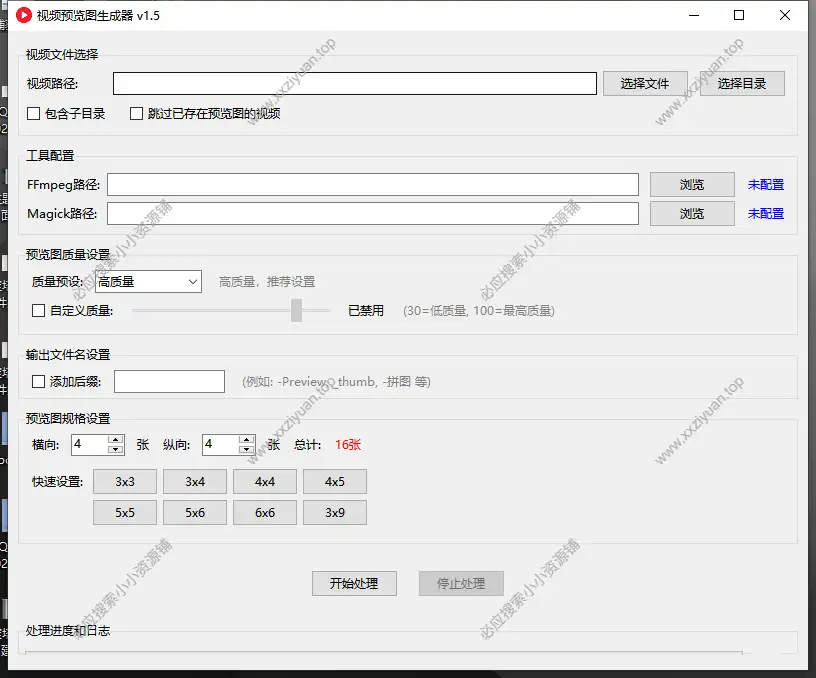816x678 pixels.
Task: Enable 跳过已存在预览图的视频 option
Action: coord(136,112)
